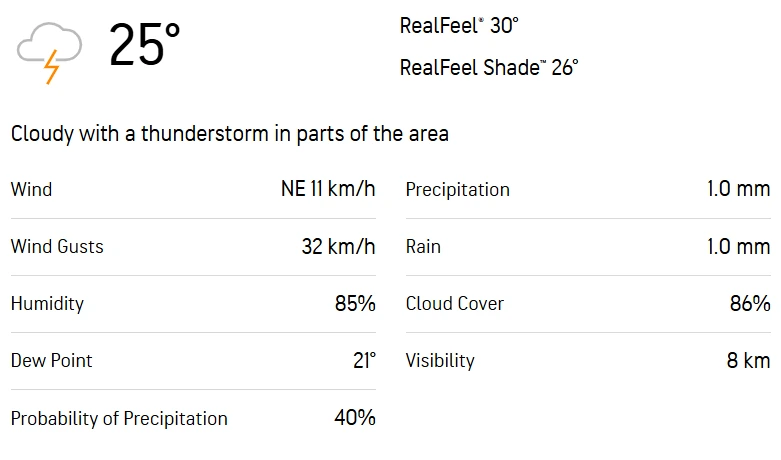Click the 85% humidity value
The image size is (781, 460).
point(355,303)
